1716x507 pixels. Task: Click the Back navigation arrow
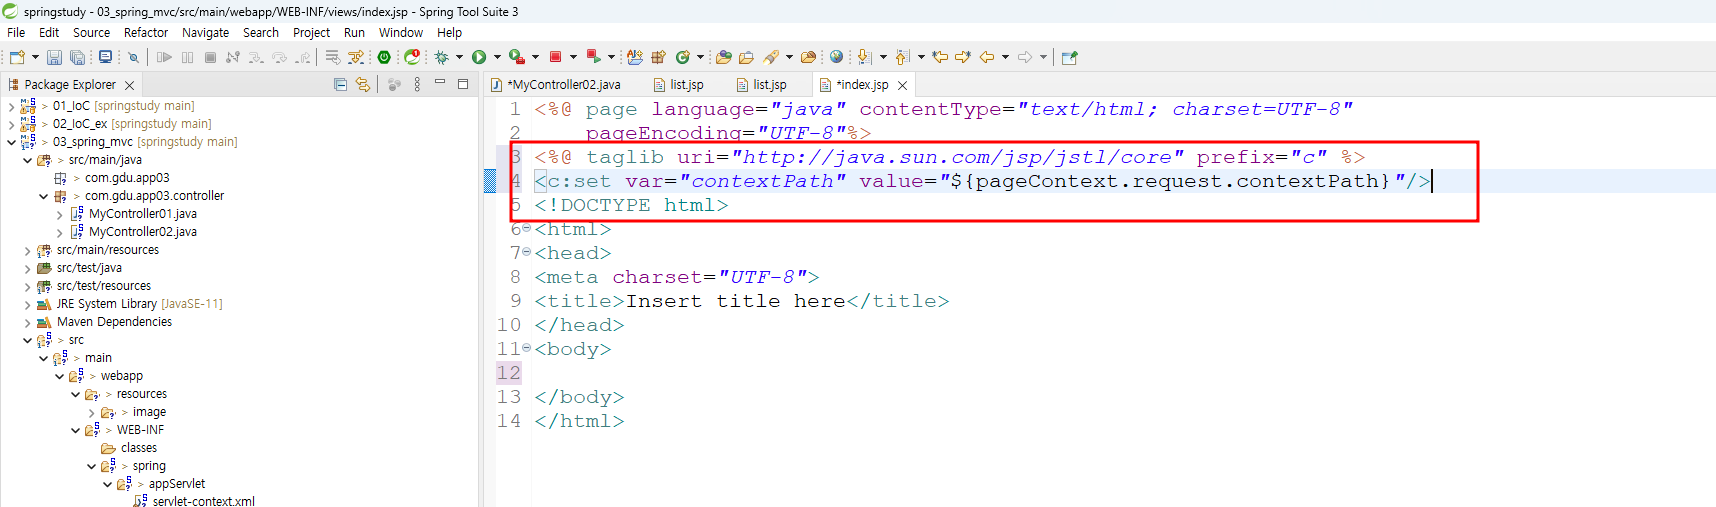pyautogui.click(x=987, y=57)
